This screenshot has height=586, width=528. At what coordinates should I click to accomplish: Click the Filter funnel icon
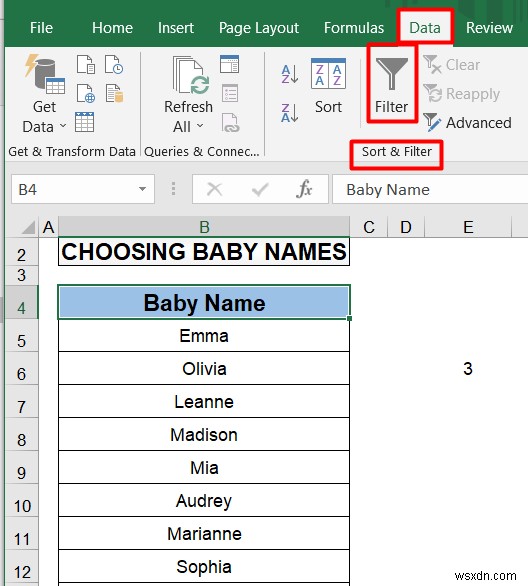click(x=392, y=74)
